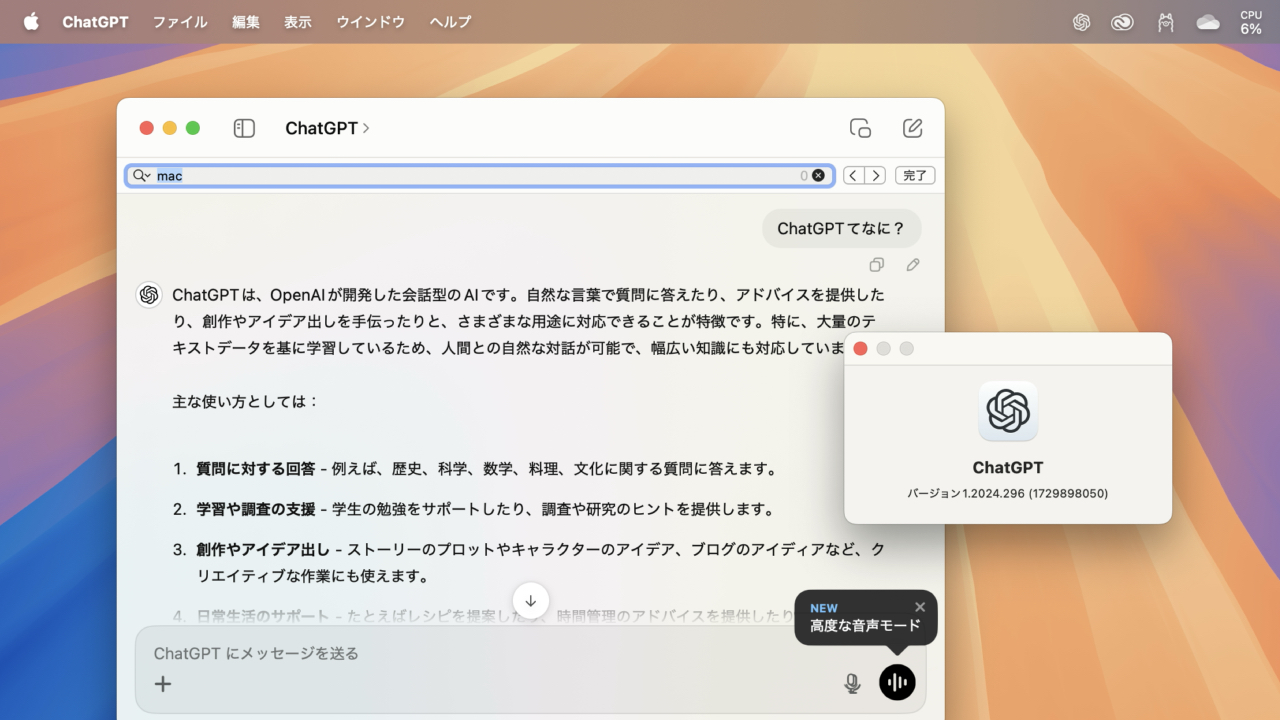Screen dimensions: 1280x720
Task: Open the ChatGPT app menu
Action: coord(95,21)
